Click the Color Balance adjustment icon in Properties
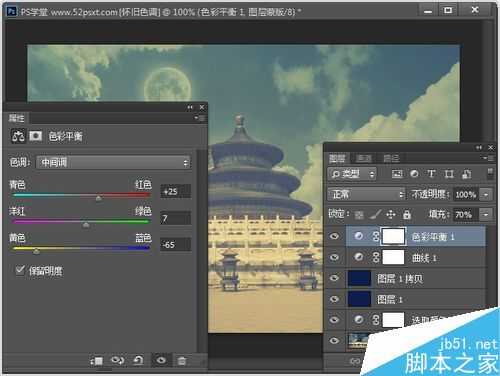The image size is (500, 376). click(x=18, y=136)
